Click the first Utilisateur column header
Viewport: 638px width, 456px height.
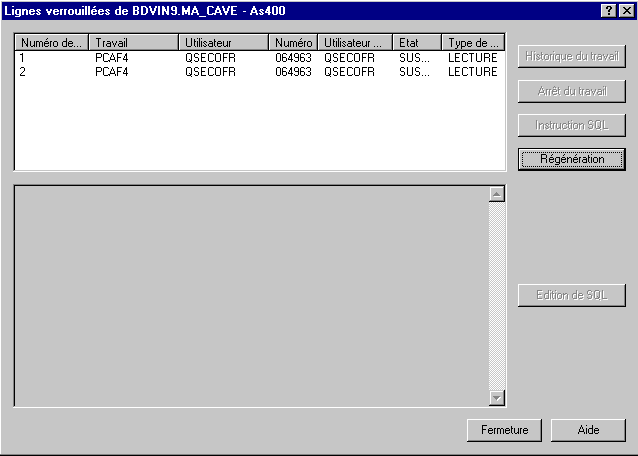click(223, 42)
